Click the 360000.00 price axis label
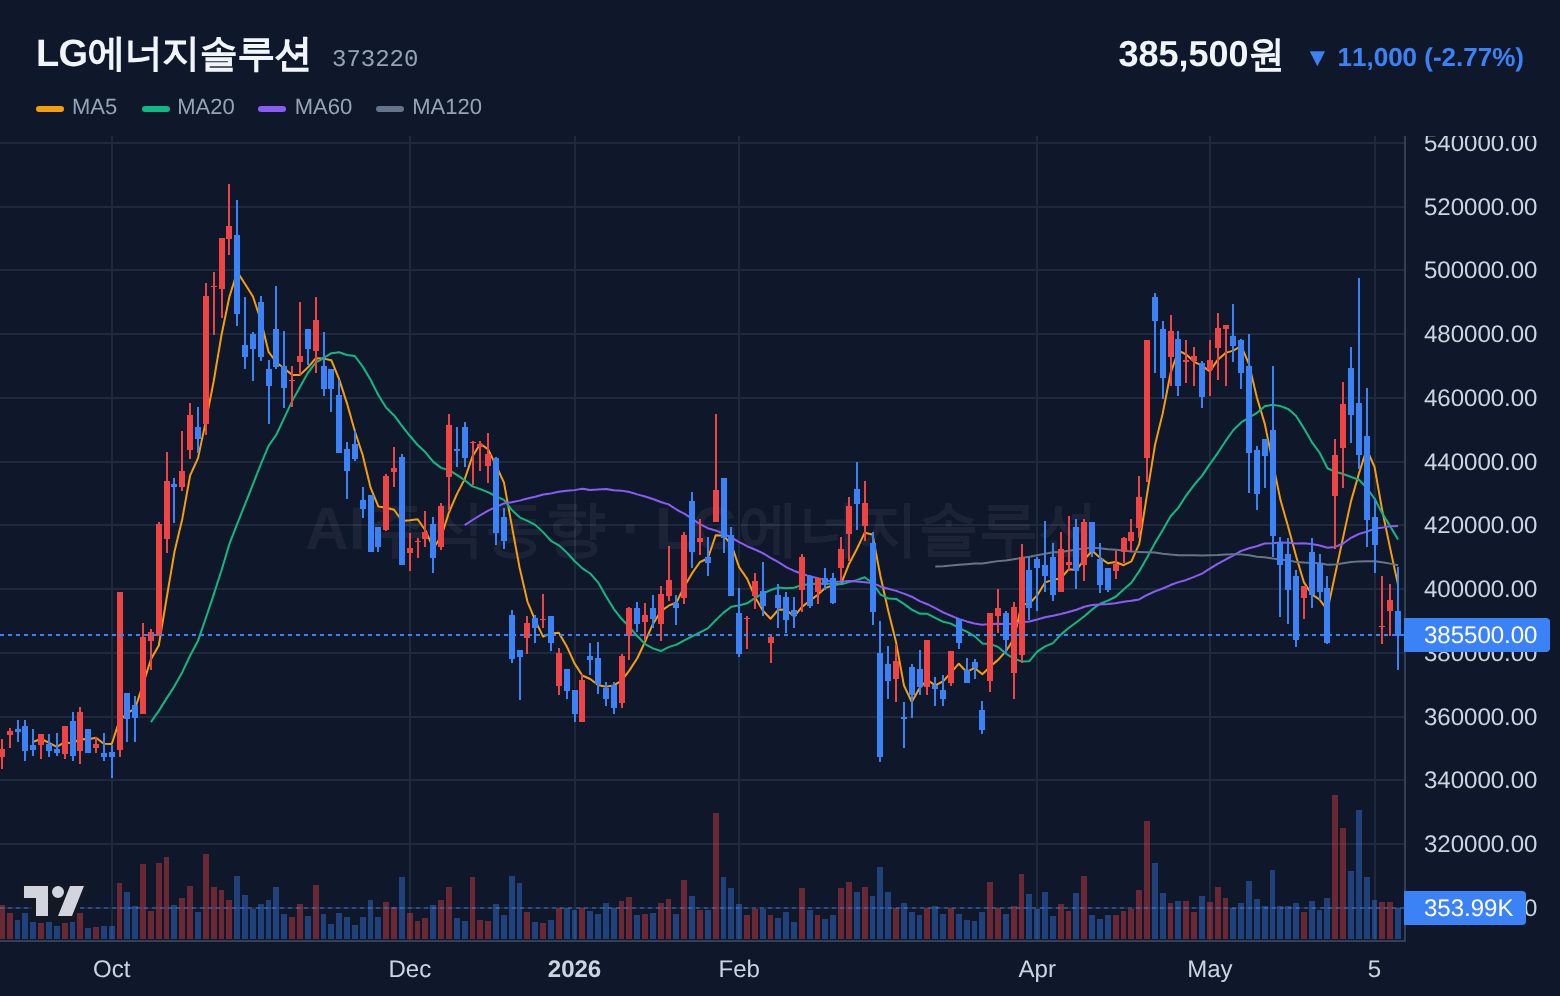Screen dimensions: 1560x996 pos(1480,717)
